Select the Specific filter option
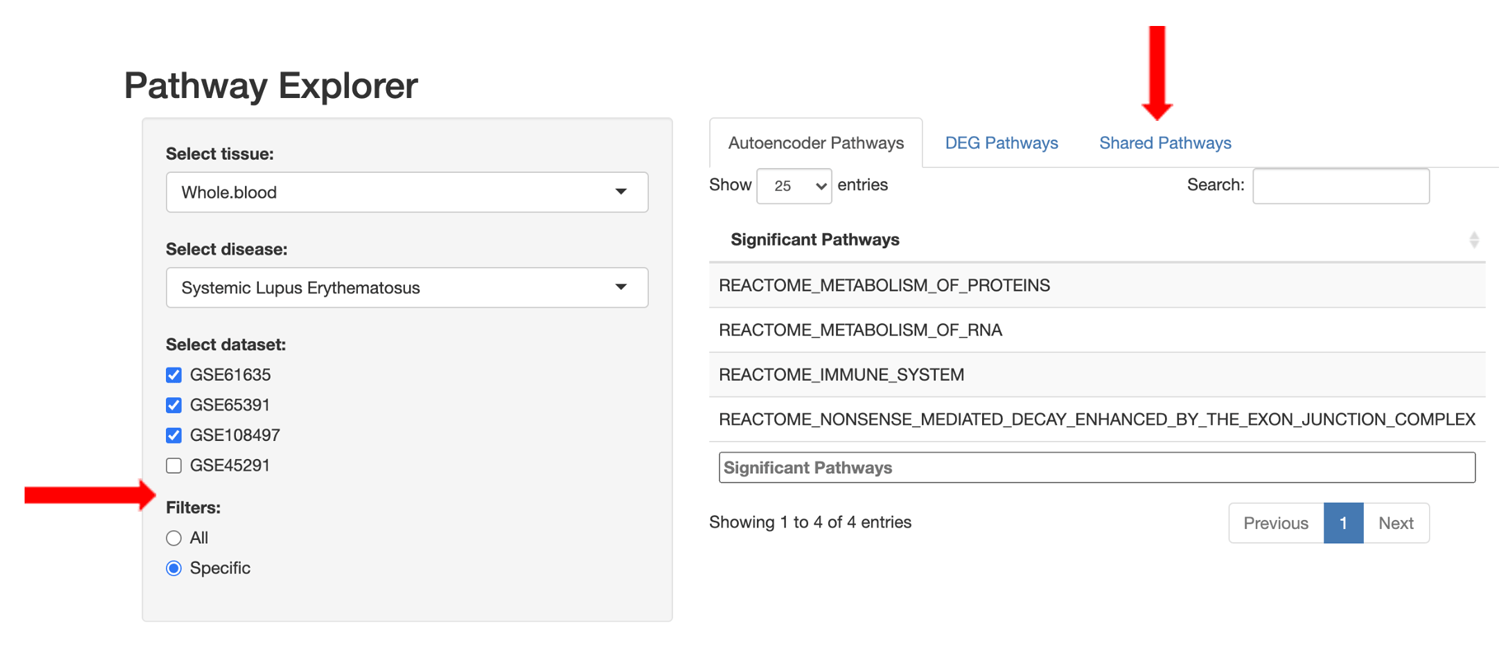Image resolution: width=1500 pixels, height=654 pixels. (x=173, y=568)
